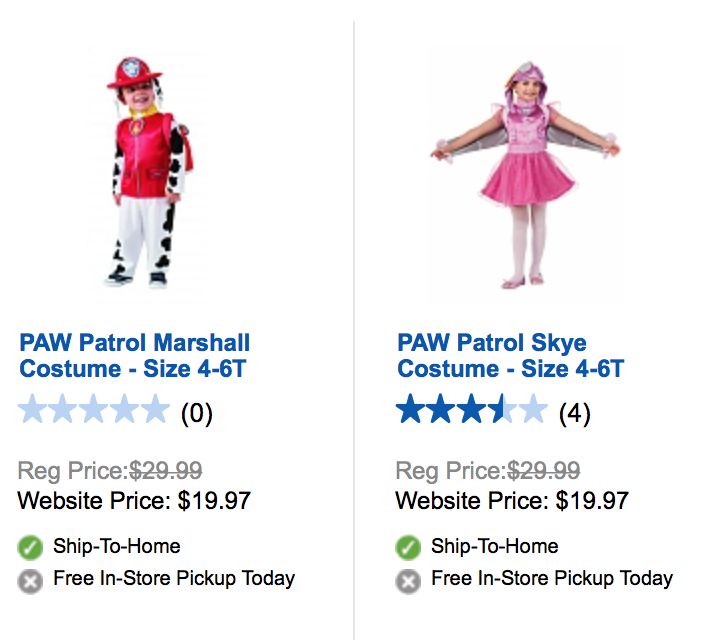Click the first filled star of Skye's rating
The image size is (716, 640).
click(x=411, y=410)
